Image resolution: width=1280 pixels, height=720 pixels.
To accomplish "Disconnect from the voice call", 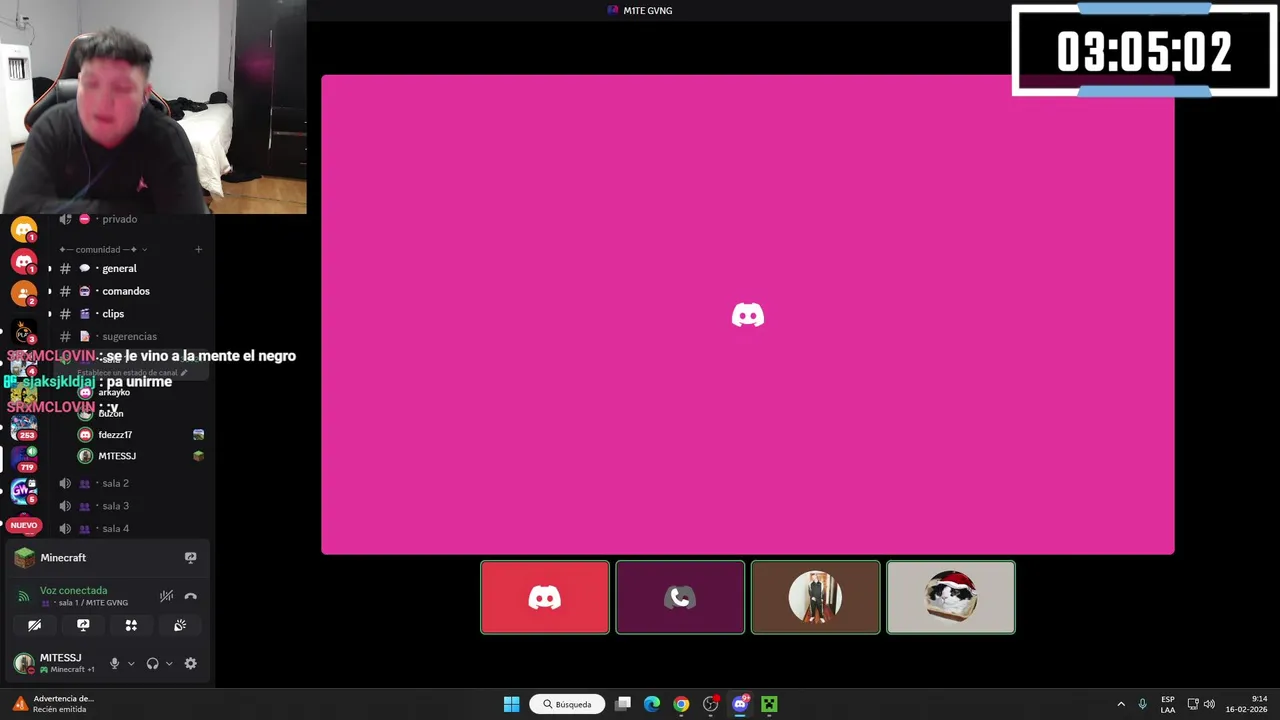I will 190,596.
